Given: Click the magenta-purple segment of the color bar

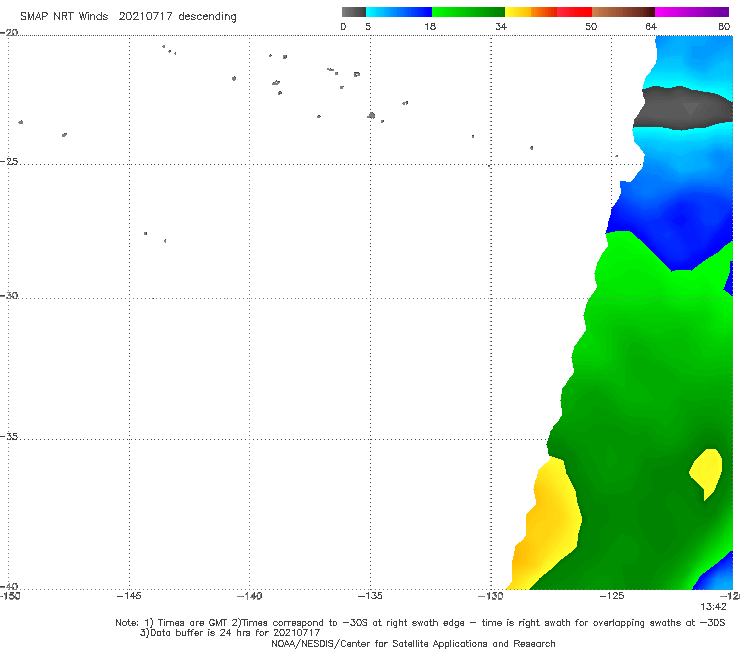Looking at the screenshot, I should (692, 12).
